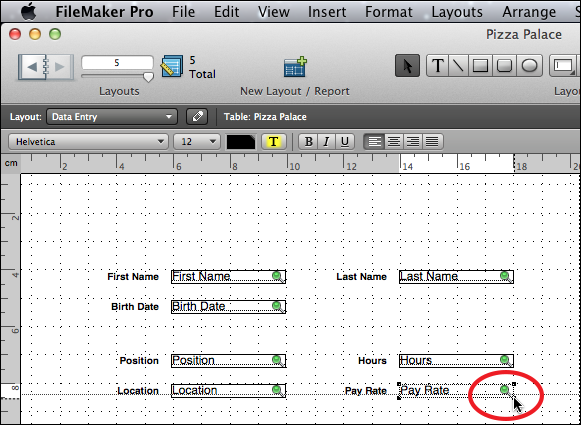
Task: Open the File menu
Action: tap(183, 12)
